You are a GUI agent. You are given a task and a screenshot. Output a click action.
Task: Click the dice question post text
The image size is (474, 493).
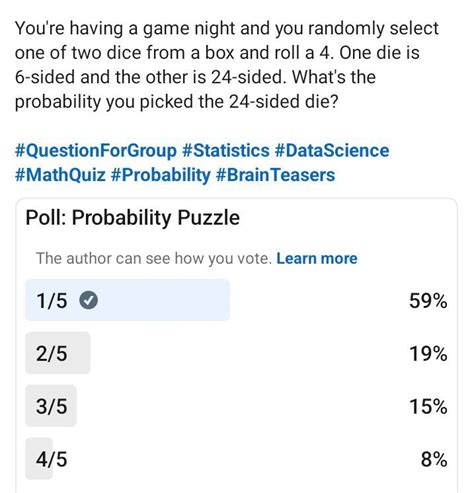(227, 65)
